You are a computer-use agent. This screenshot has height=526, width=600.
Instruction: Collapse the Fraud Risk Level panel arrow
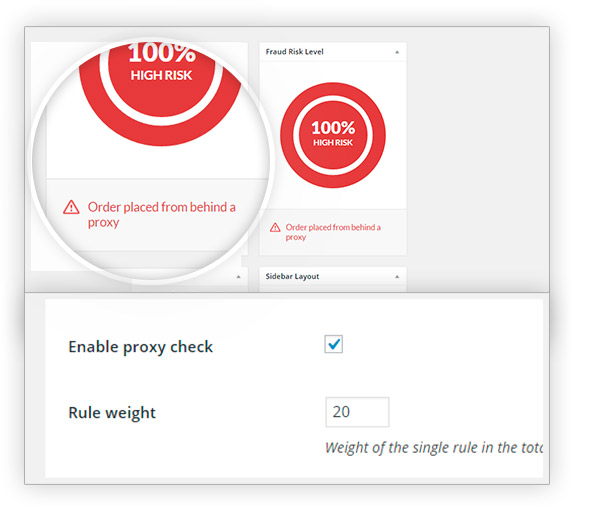pos(397,52)
